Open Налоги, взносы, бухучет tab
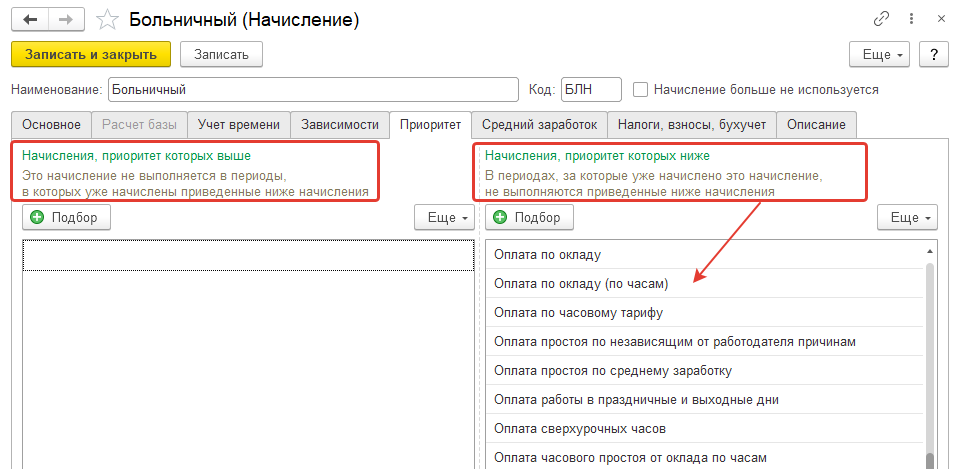 [692, 125]
